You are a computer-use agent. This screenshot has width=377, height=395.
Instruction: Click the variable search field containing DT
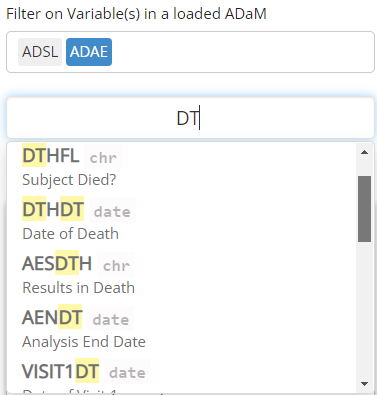190,118
